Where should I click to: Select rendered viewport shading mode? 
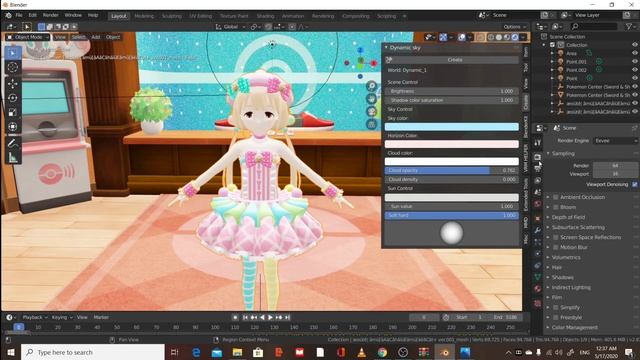click(515, 37)
